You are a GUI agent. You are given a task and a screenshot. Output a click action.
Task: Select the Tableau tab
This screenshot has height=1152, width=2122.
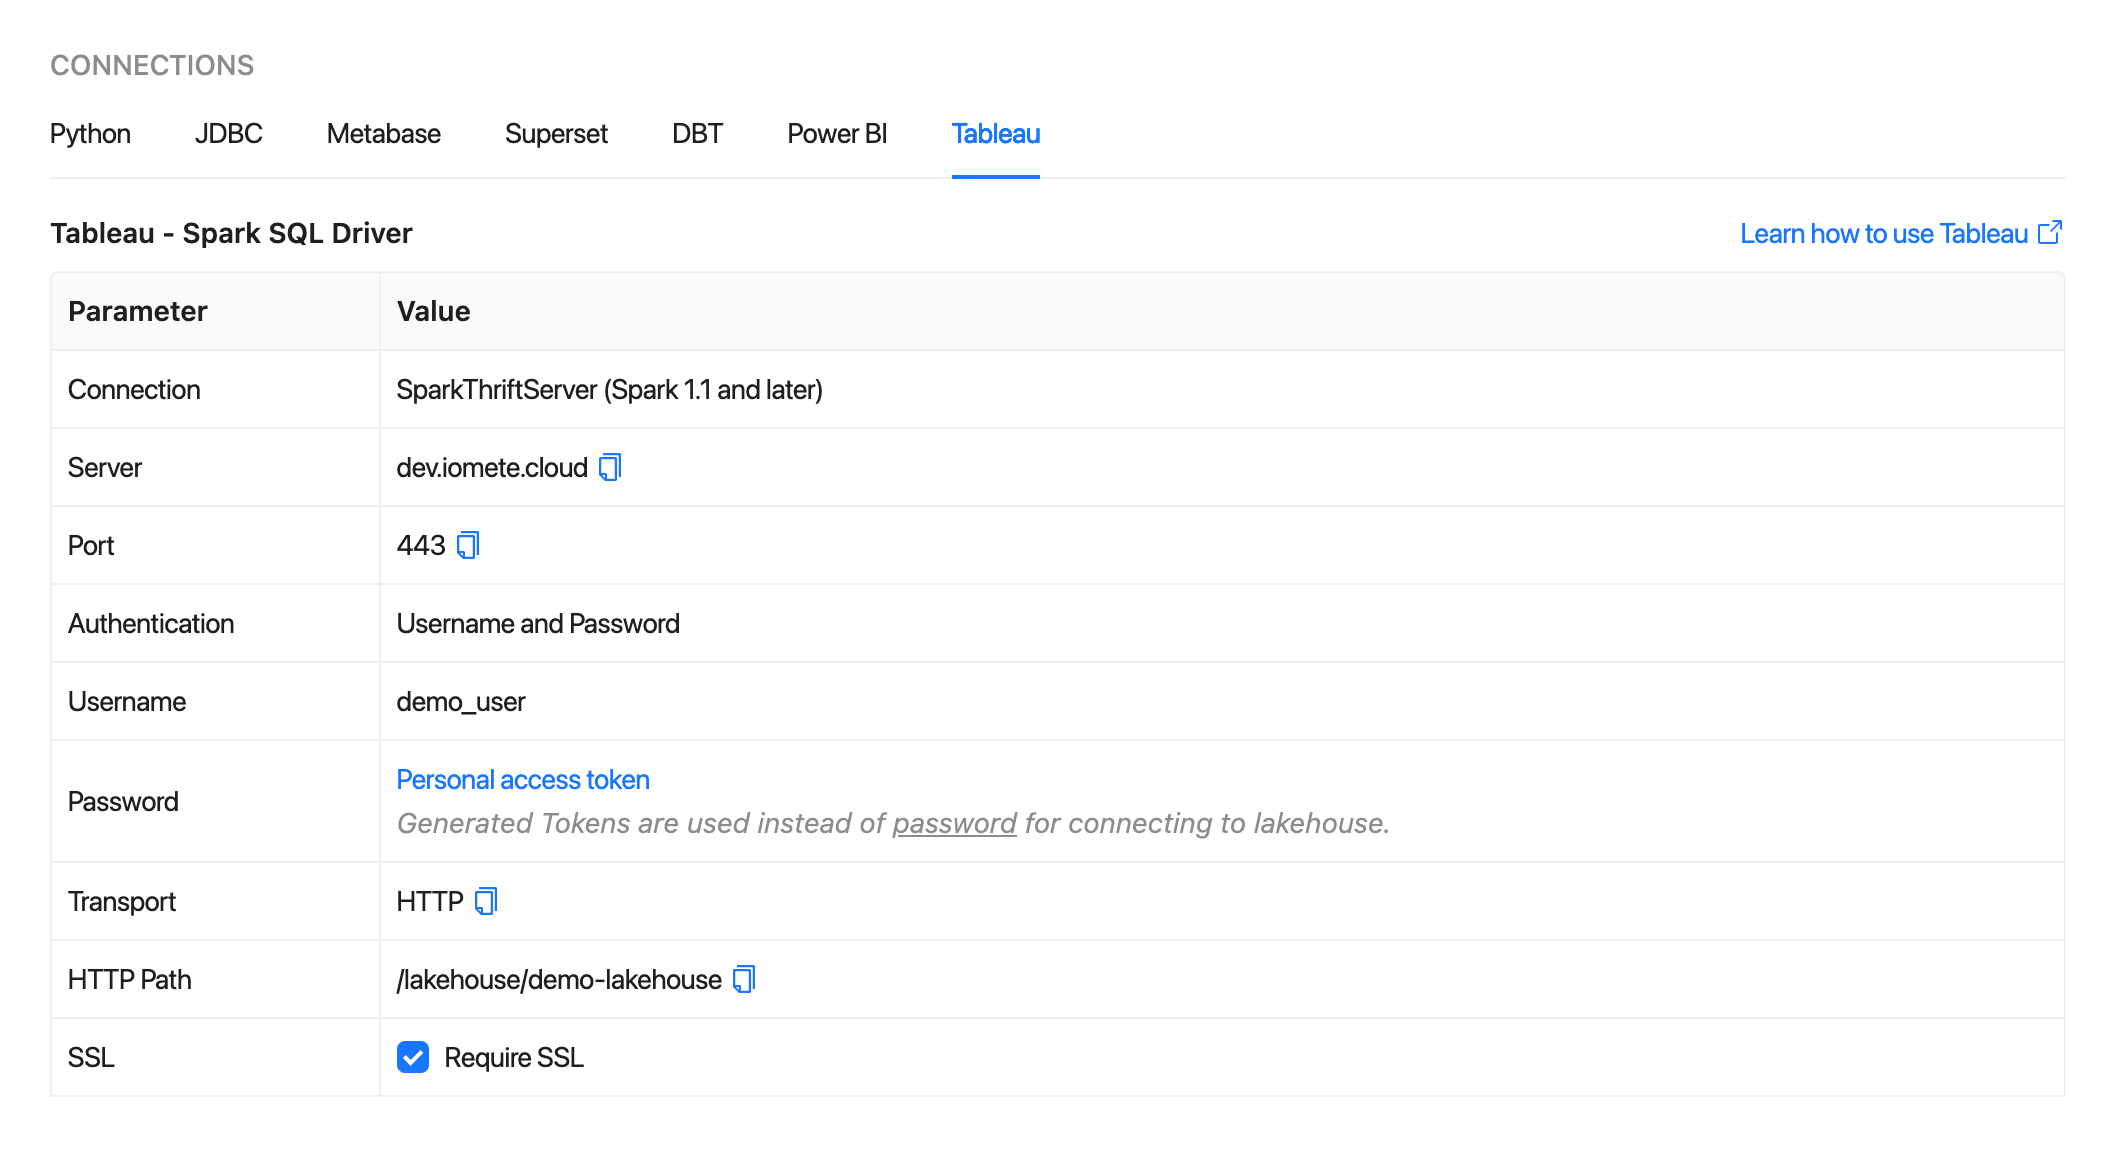pyautogui.click(x=996, y=134)
